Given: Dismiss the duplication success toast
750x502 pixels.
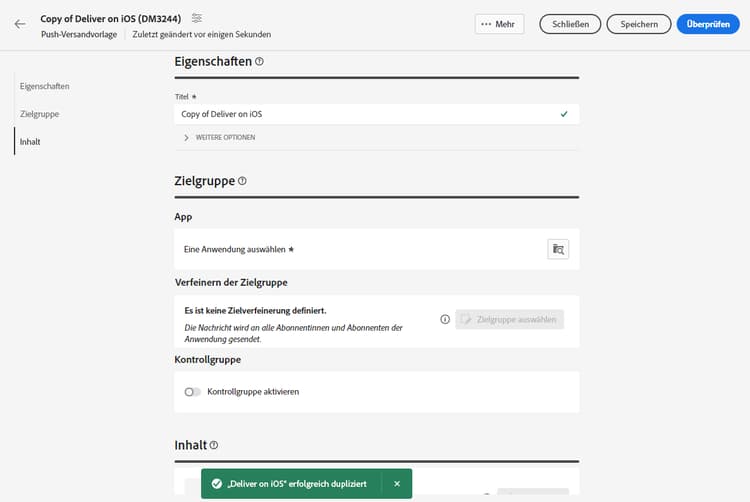Looking at the screenshot, I should click(x=397, y=484).
